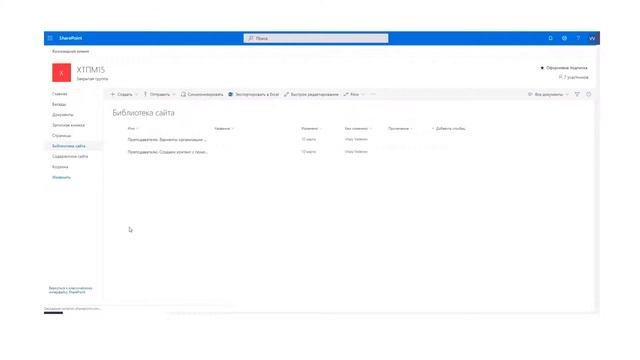
Task: Click modified date of Варианты организации row
Action: click(309, 140)
